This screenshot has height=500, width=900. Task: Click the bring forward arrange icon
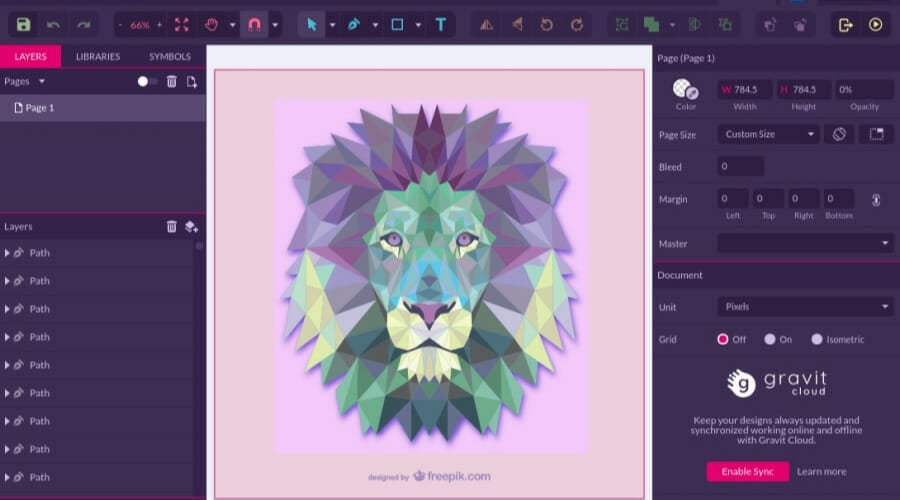pyautogui.click(x=770, y=25)
